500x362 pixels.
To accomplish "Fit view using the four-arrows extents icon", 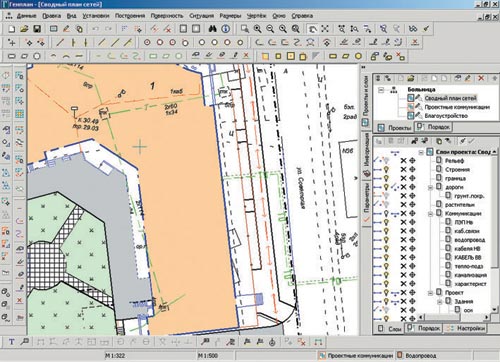I will pos(325,29).
